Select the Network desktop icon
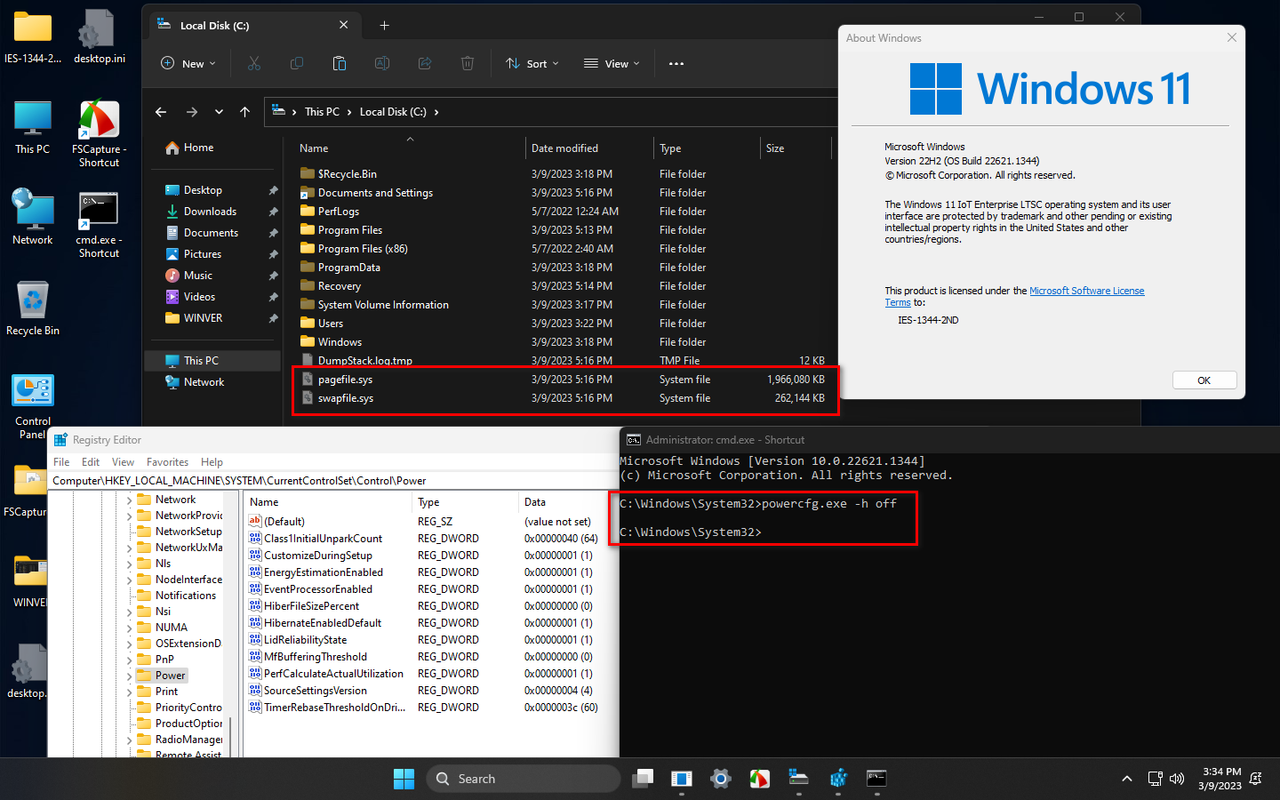 (x=32, y=218)
